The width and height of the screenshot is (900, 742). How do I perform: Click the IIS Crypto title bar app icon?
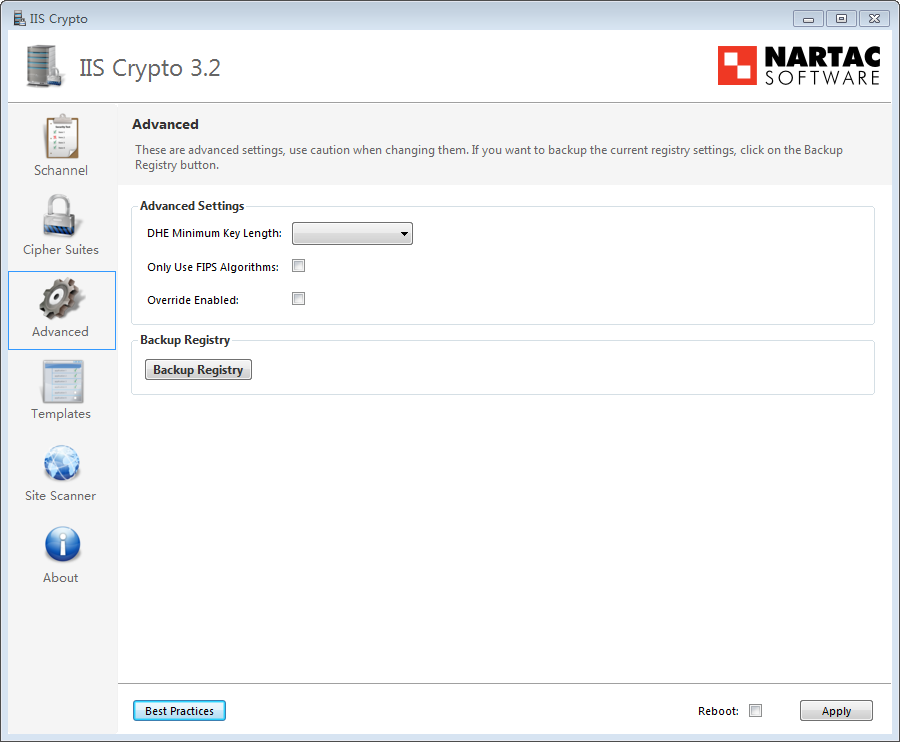[19, 18]
